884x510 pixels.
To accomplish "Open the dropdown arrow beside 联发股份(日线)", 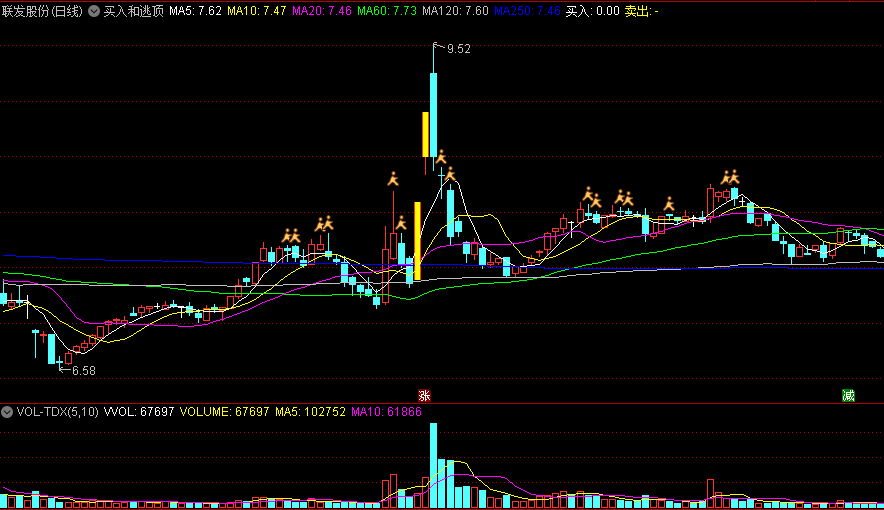I will [94, 11].
